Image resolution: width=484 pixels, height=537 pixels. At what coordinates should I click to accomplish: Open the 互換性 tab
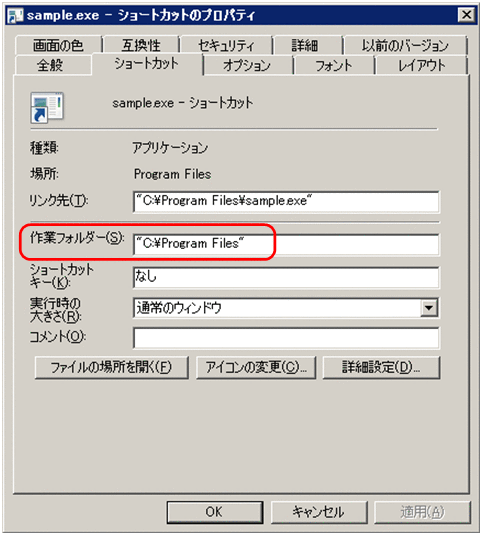pos(141,45)
